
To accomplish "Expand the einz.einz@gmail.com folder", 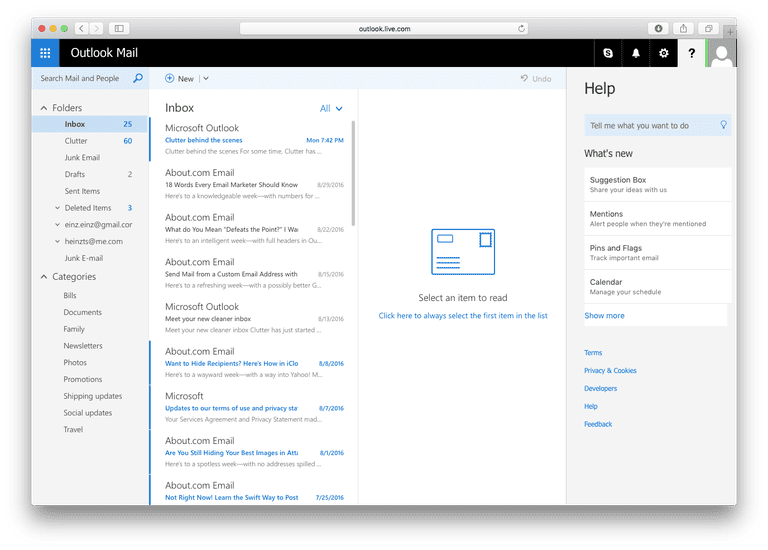I will [x=57, y=224].
